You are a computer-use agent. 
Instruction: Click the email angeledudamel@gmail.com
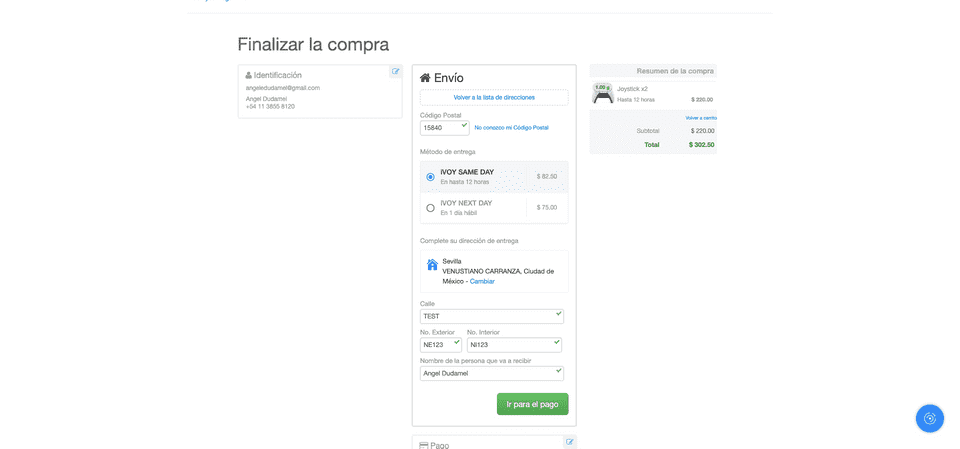[283, 88]
